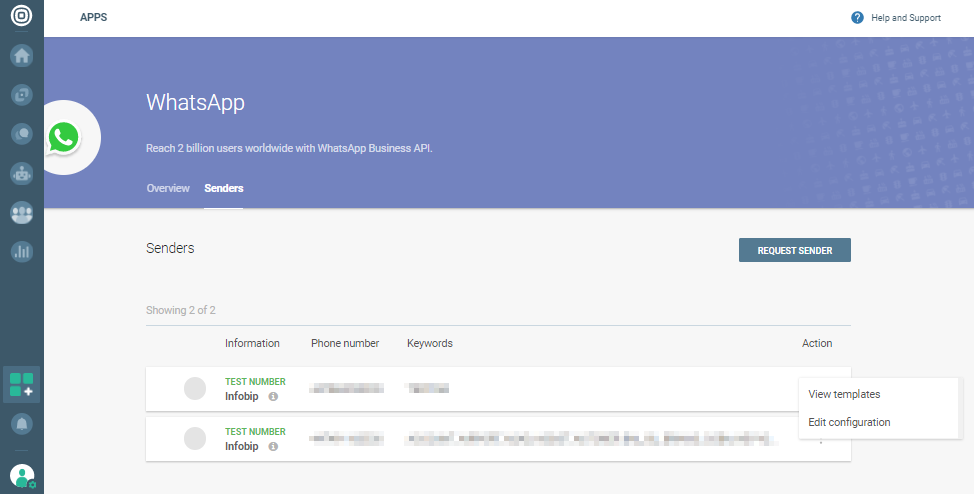Switch to the Overview tab
The image size is (974, 494).
click(x=168, y=188)
